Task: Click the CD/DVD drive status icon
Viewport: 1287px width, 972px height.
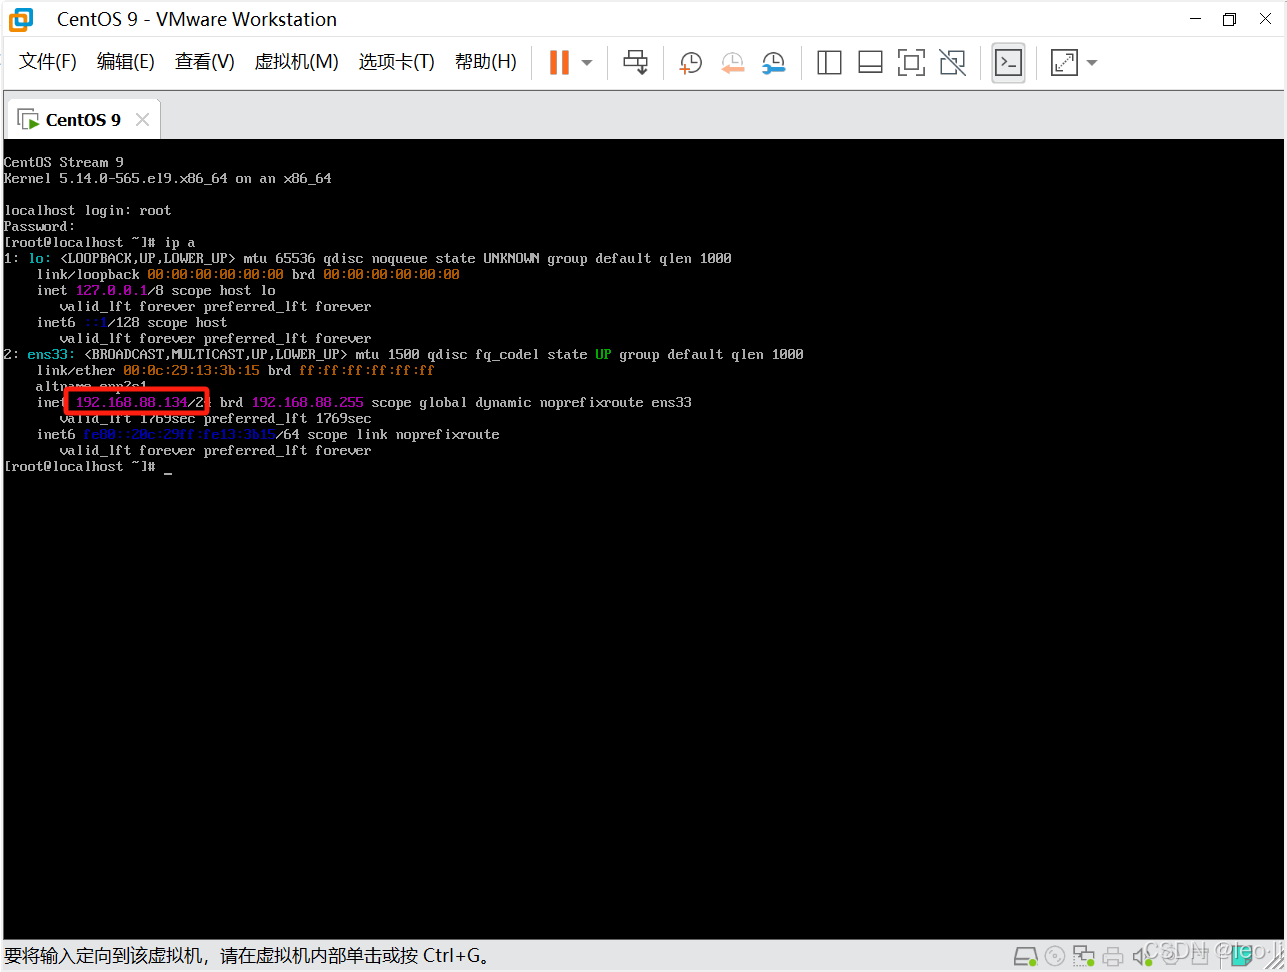Action: (1054, 956)
